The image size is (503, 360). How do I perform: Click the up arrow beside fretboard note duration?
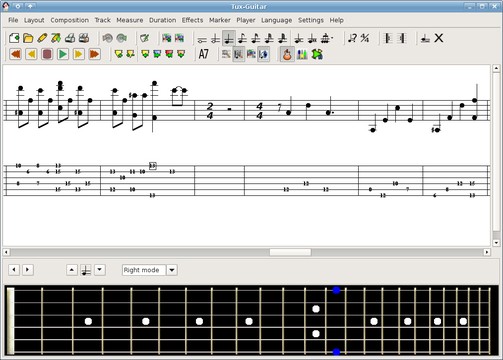tap(72, 269)
